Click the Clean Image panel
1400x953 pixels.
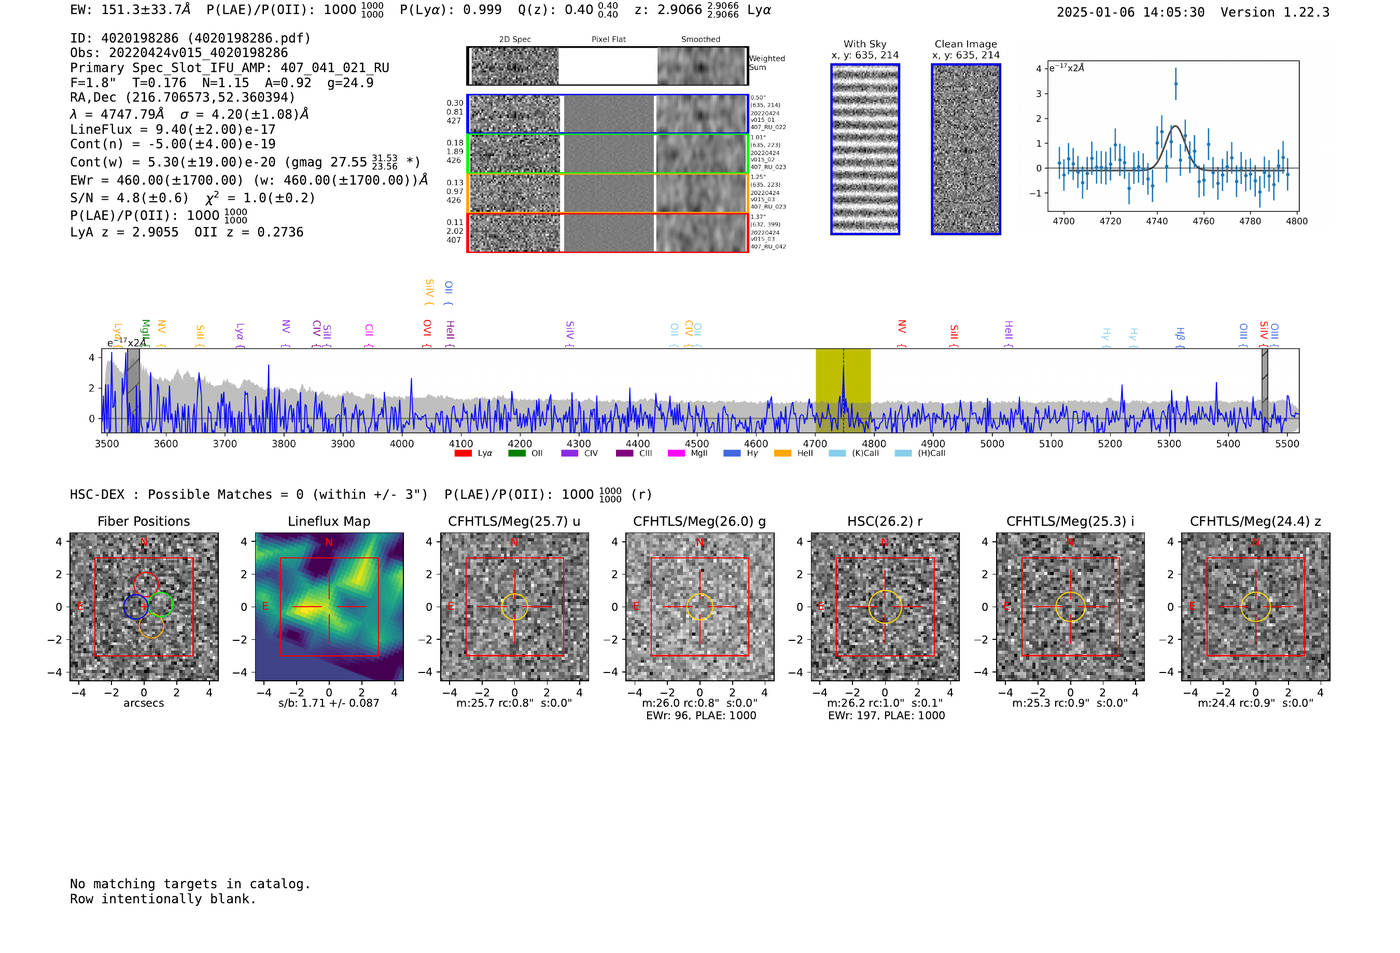click(x=966, y=149)
